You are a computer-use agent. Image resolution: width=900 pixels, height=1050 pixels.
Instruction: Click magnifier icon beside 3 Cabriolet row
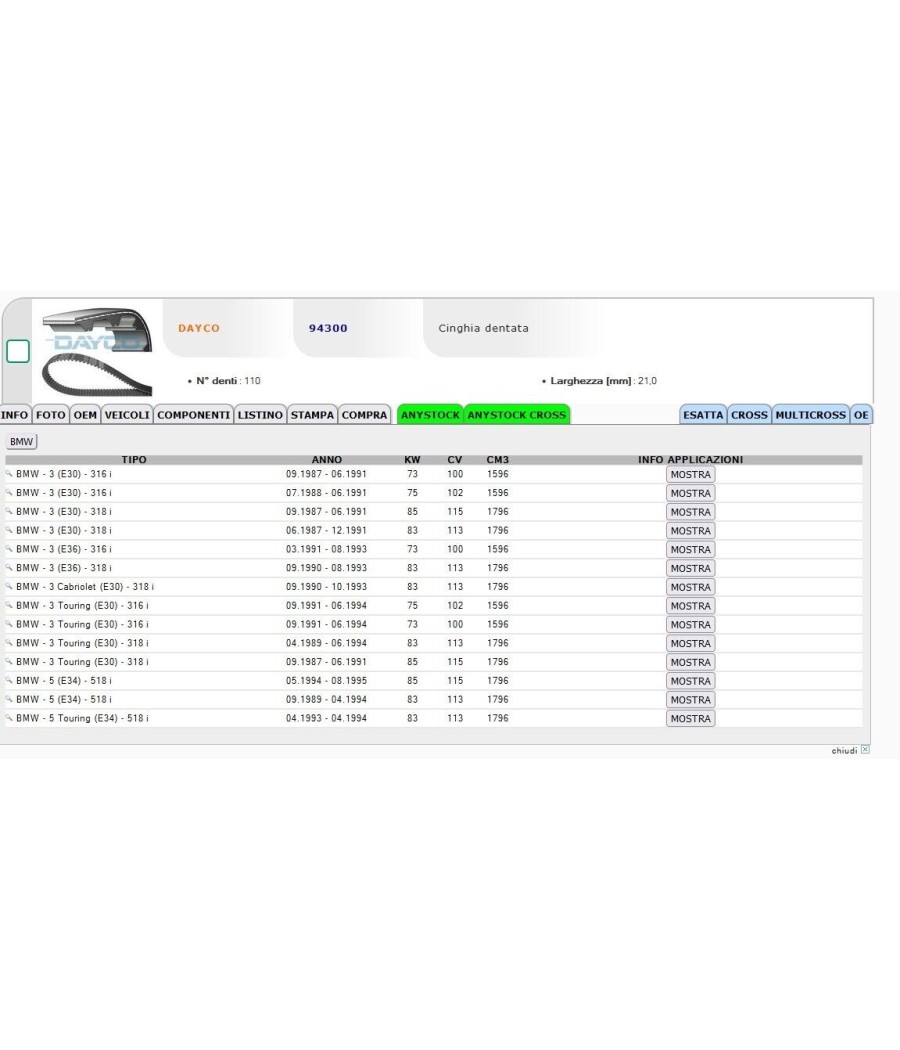pos(9,587)
